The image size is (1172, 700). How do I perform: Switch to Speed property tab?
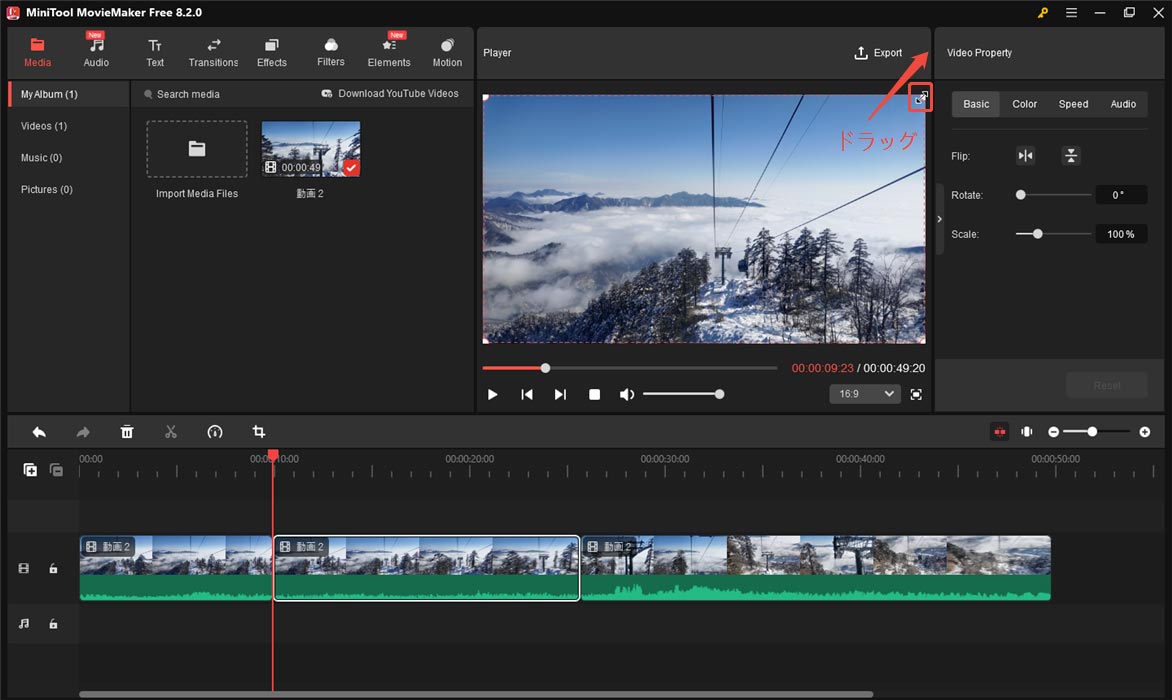1073,104
